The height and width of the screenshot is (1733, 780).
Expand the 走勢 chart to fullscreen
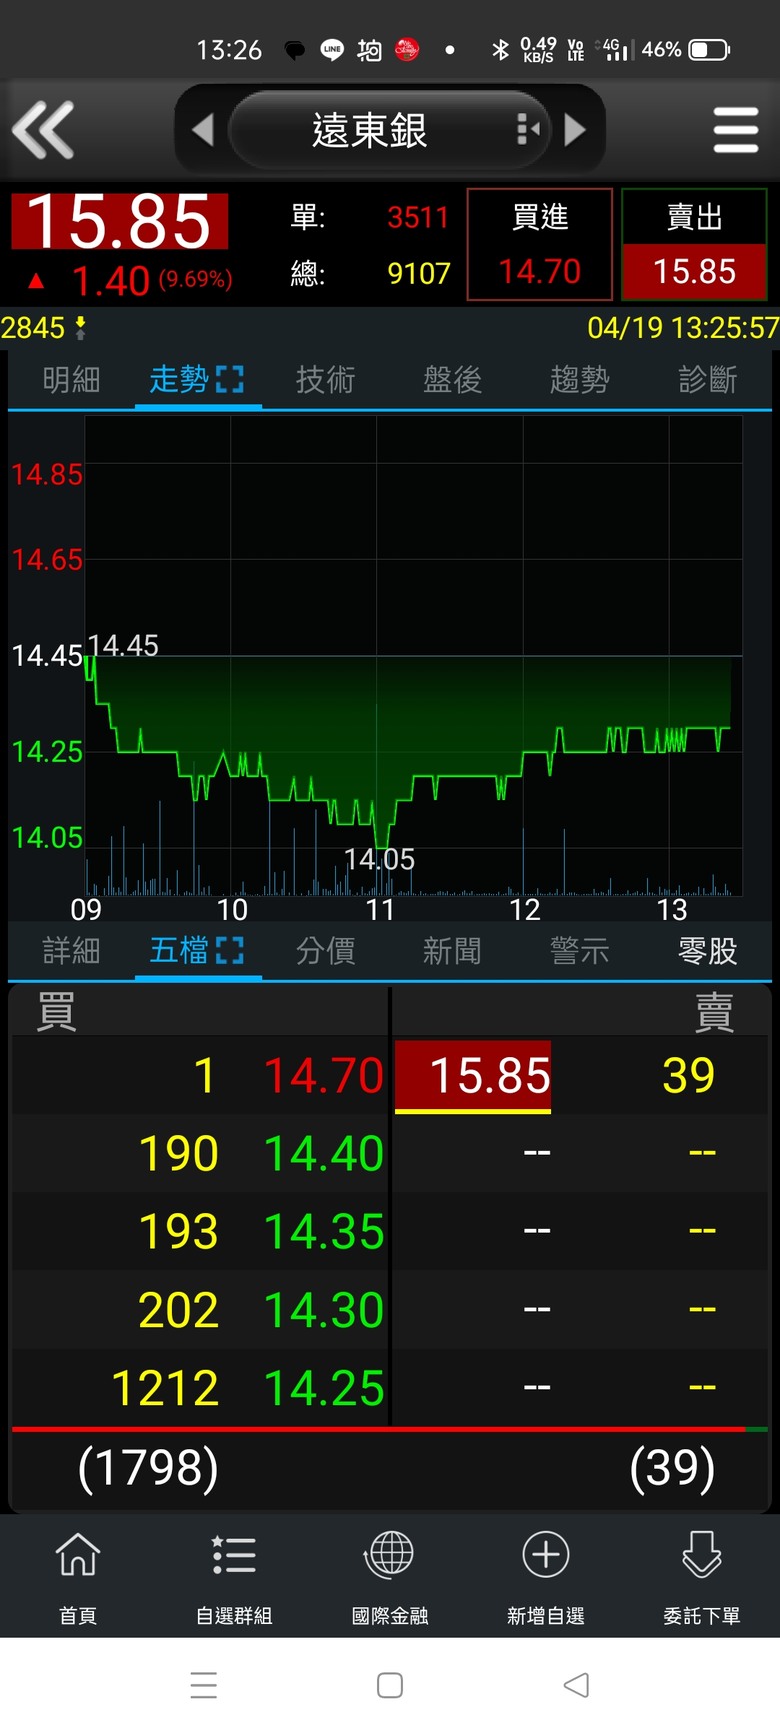(x=230, y=380)
